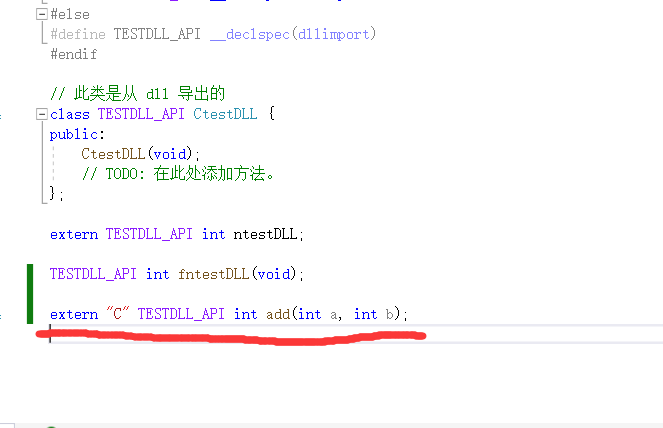This screenshot has width=663, height=428.
Task: Click the fntestDLL function name
Action: (x=213, y=274)
